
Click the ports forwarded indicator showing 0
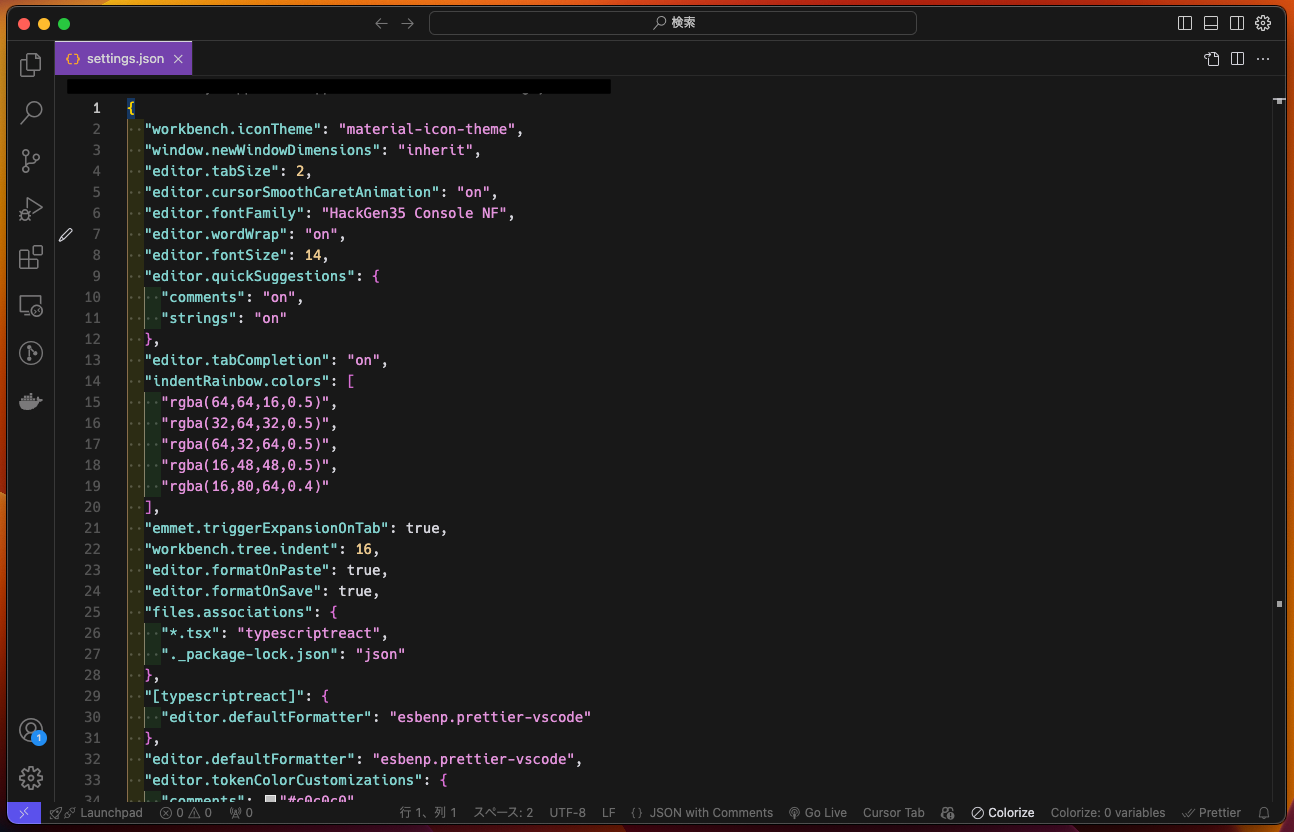(241, 813)
